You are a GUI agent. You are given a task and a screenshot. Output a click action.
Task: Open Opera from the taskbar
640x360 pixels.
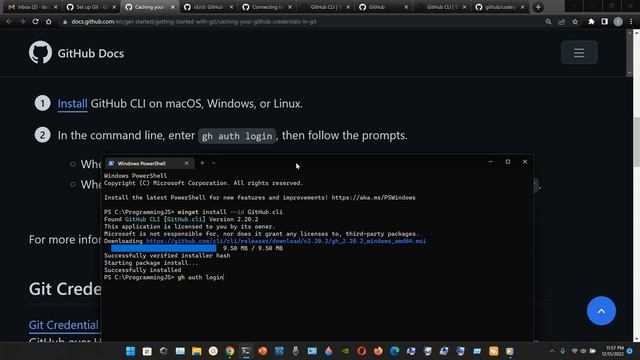point(361,351)
